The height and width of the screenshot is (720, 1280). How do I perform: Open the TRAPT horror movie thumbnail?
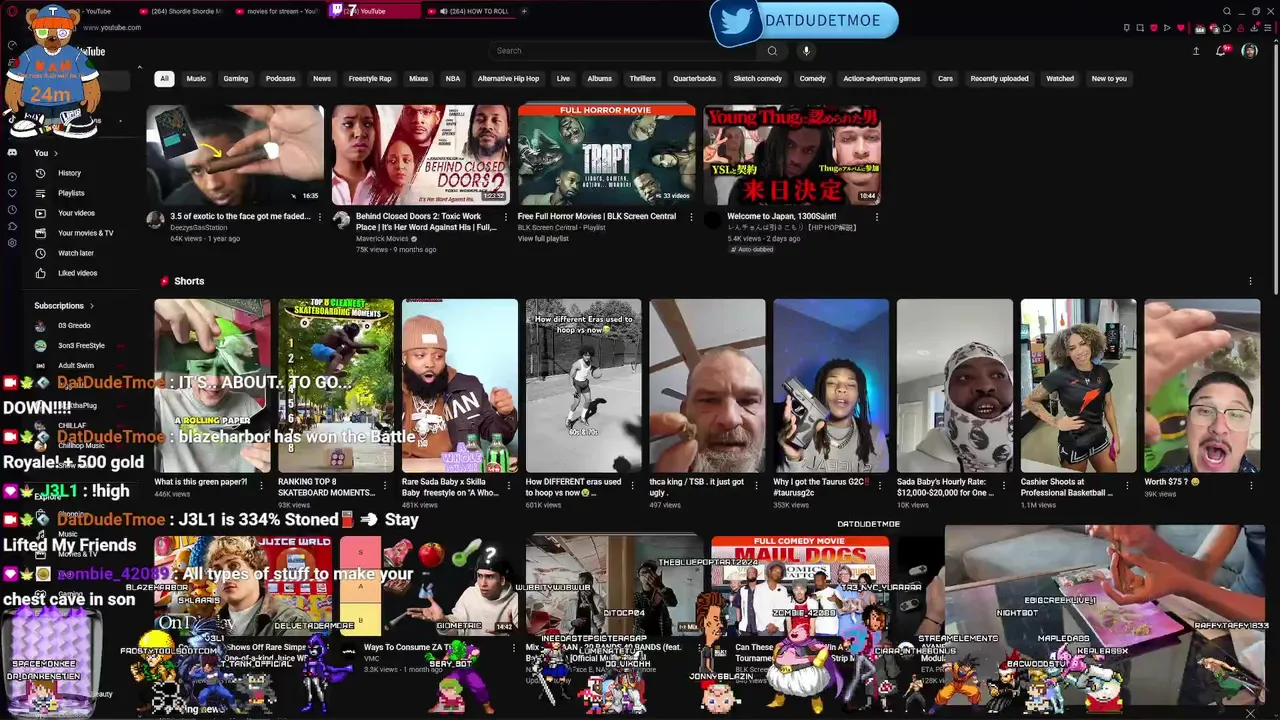607,154
